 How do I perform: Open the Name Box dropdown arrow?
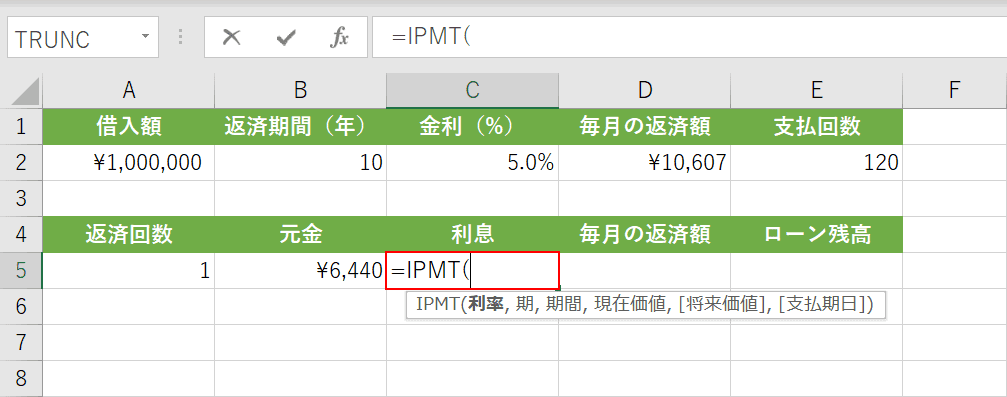coord(146,37)
